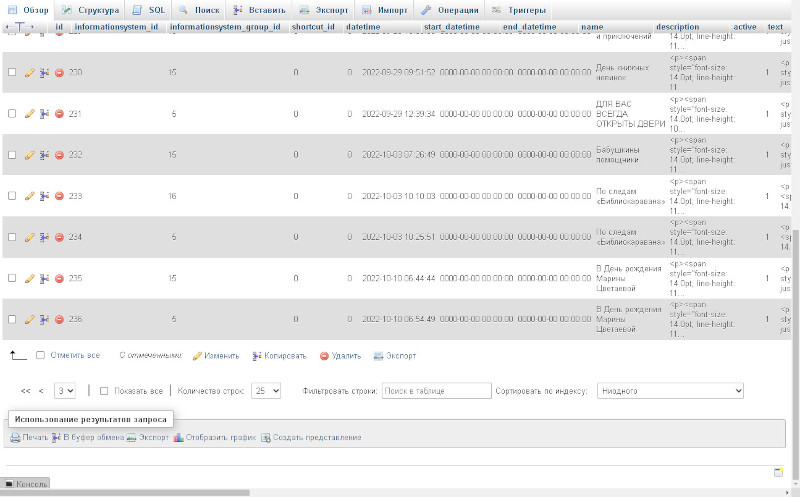Click В буфер обмена link
This screenshot has width=800, height=497.
coord(88,437)
